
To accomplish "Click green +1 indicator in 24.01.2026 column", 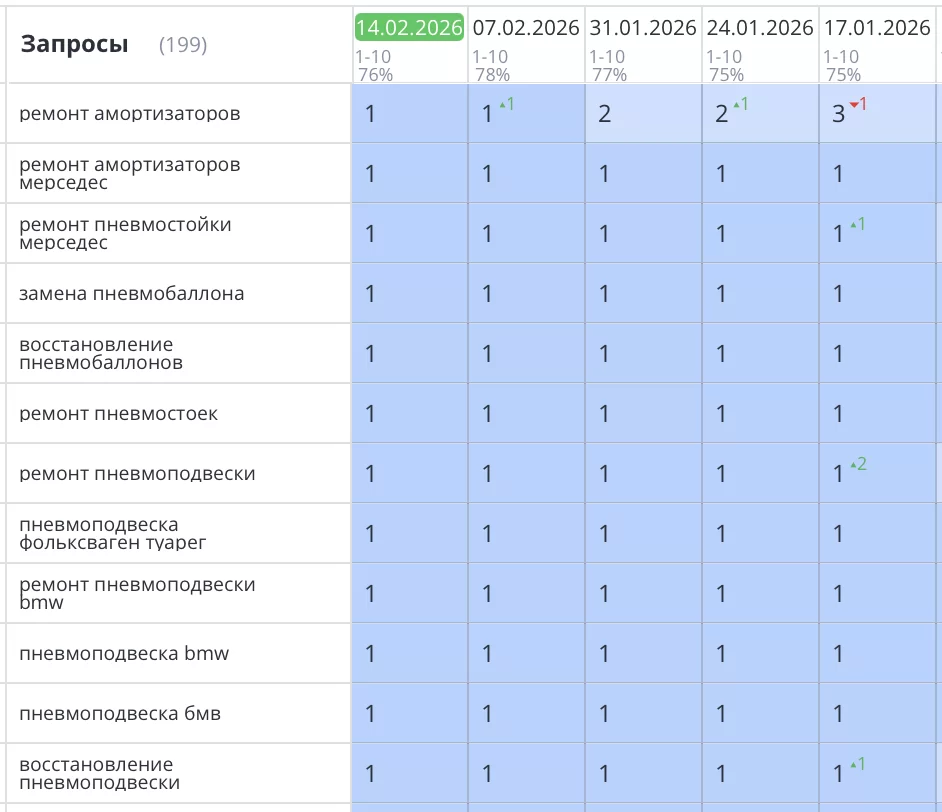I will point(741,104).
